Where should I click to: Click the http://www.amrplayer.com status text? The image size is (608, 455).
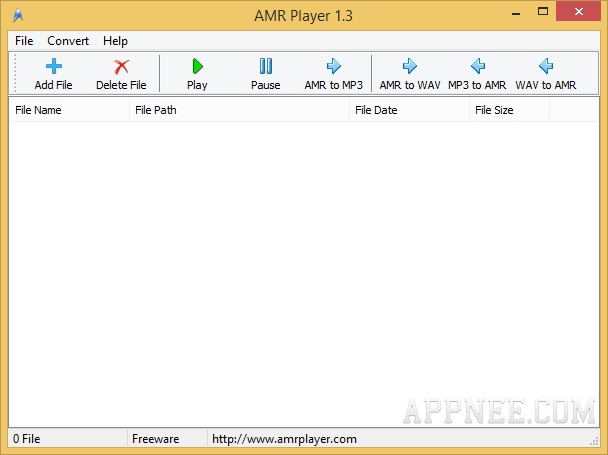click(284, 439)
